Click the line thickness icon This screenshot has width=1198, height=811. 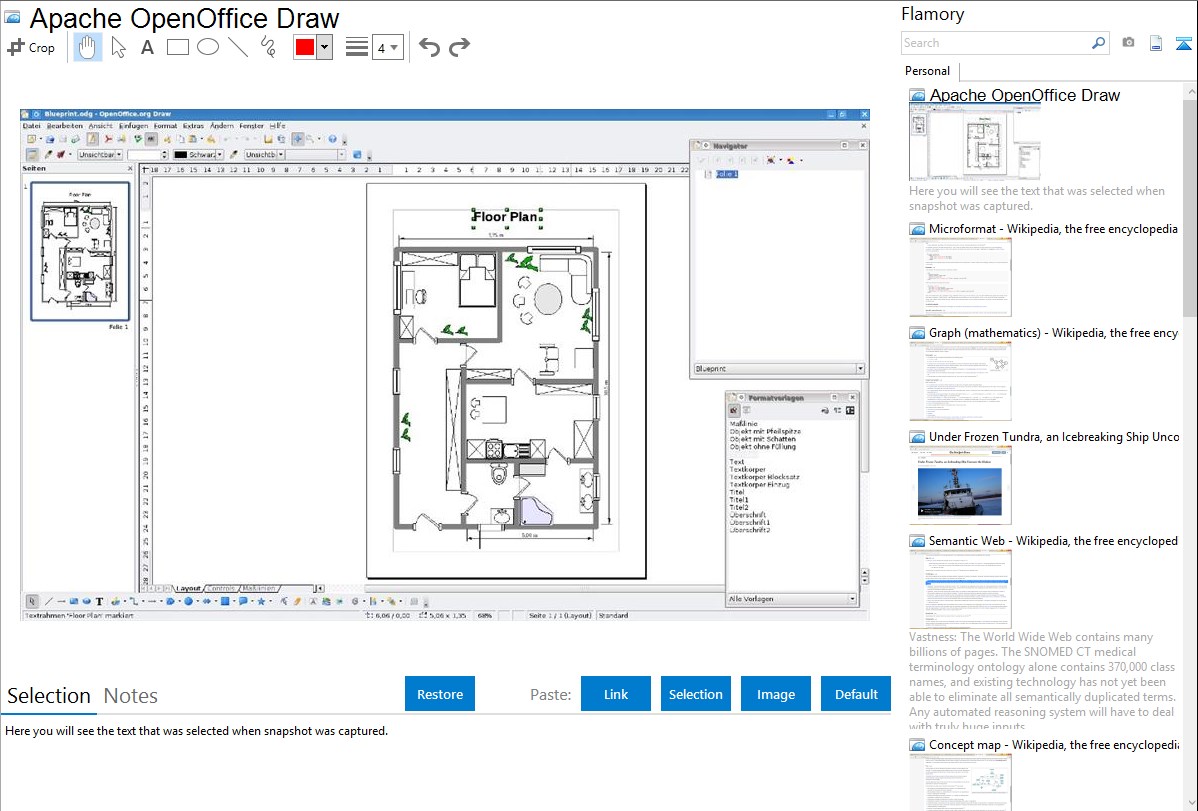pyautogui.click(x=356, y=47)
